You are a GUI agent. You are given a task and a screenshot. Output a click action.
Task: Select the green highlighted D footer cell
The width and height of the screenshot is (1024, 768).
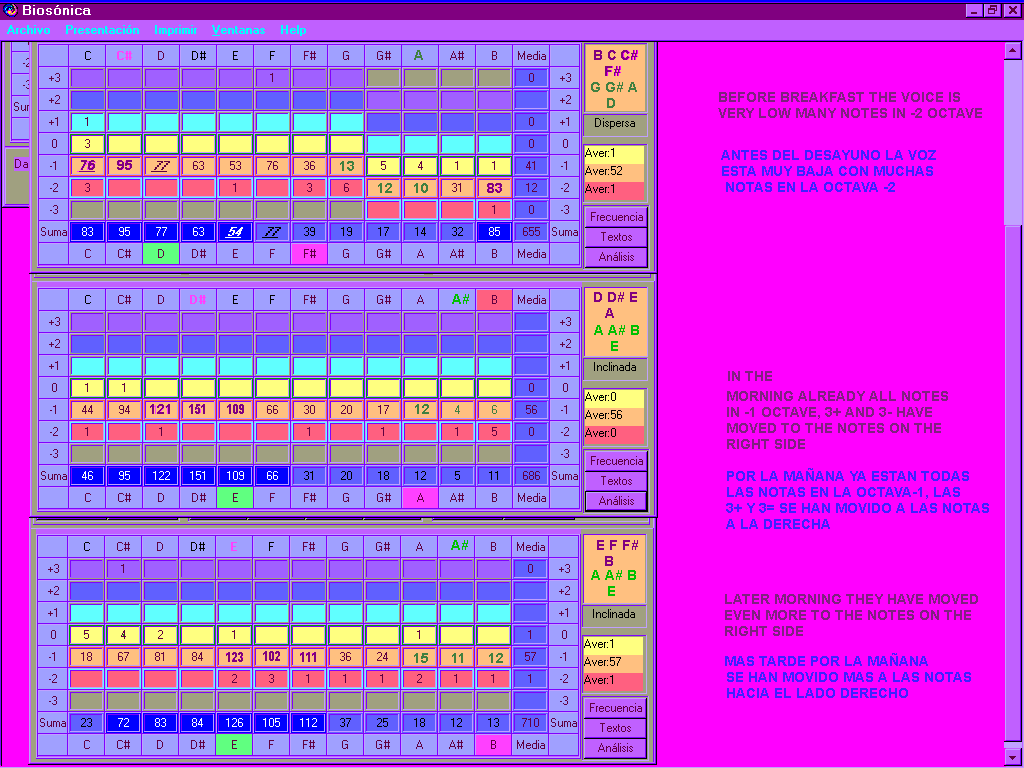pos(161,254)
